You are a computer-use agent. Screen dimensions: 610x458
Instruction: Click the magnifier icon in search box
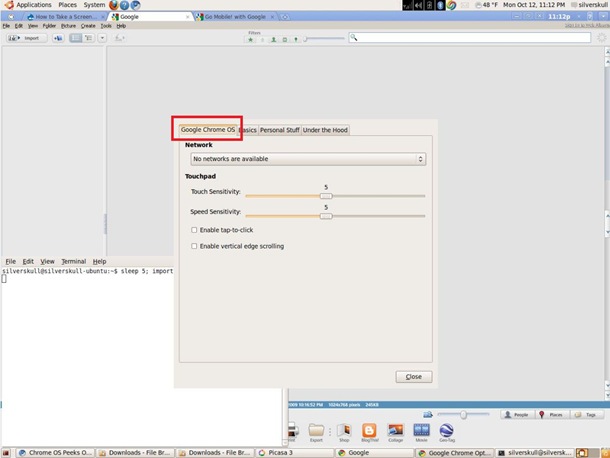coord(354,37)
